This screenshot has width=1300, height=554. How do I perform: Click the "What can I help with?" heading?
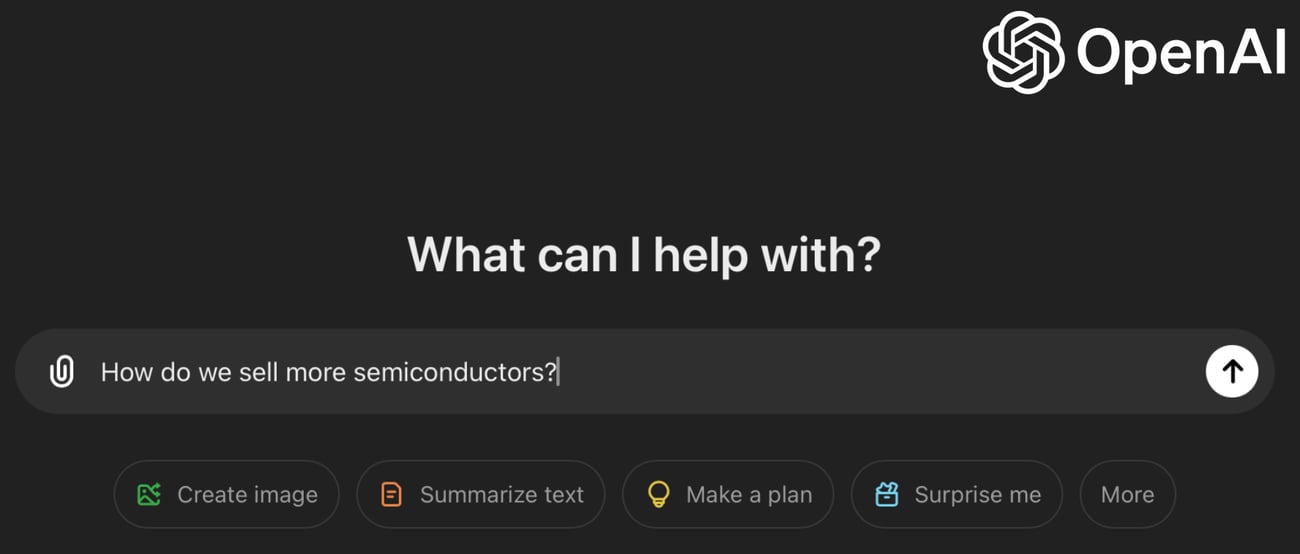(x=644, y=255)
